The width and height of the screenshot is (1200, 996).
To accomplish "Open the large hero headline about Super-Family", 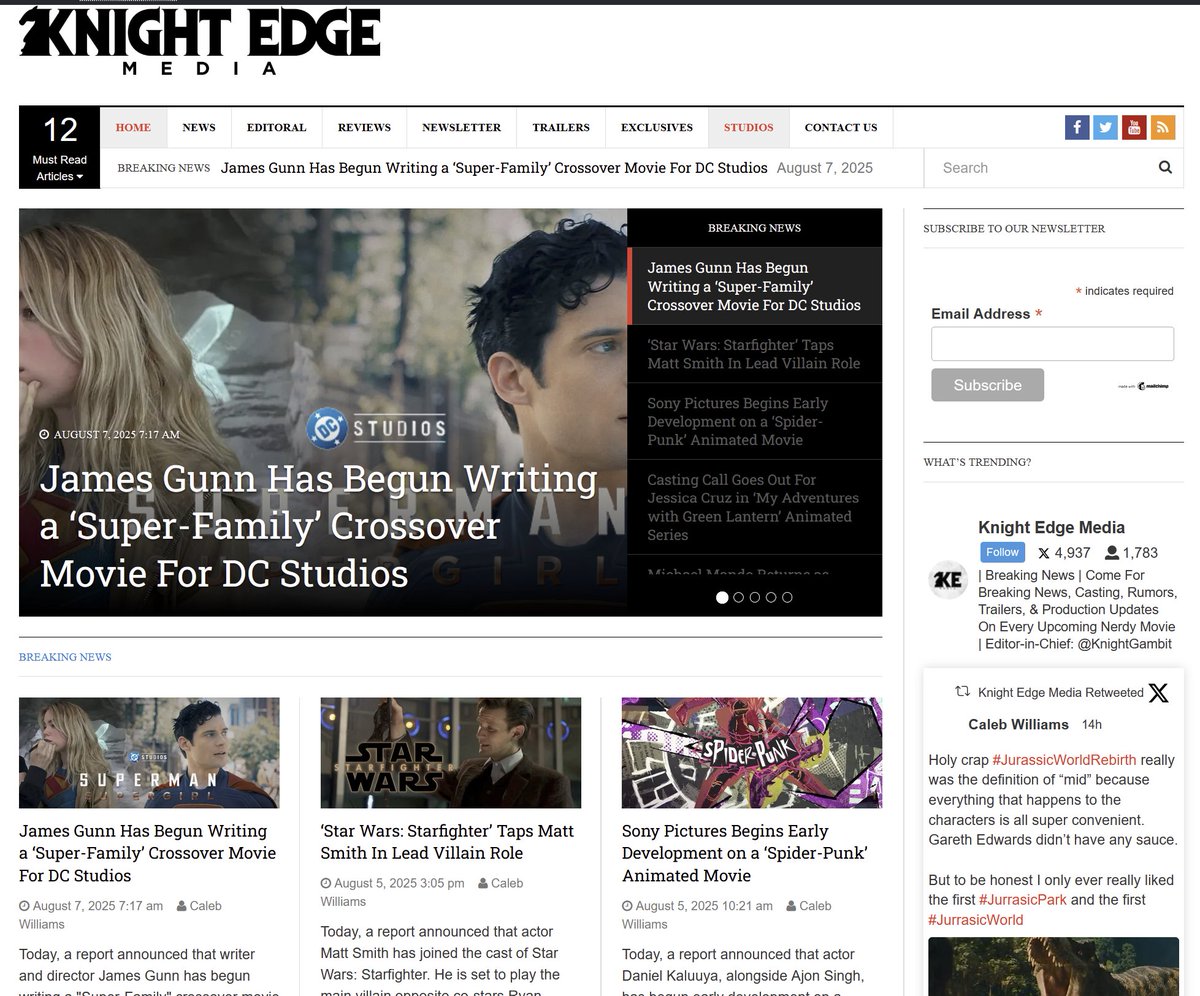I will point(319,526).
